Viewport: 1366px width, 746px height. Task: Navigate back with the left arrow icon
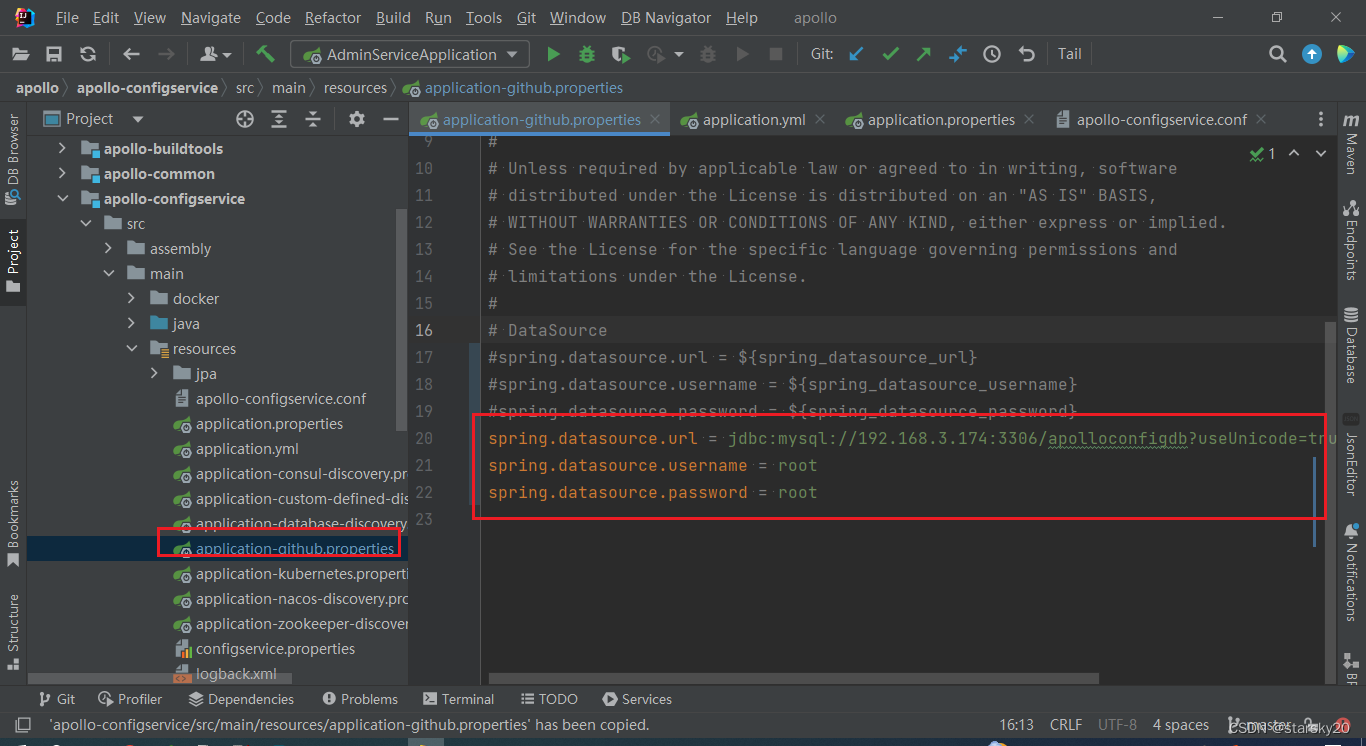[131, 54]
